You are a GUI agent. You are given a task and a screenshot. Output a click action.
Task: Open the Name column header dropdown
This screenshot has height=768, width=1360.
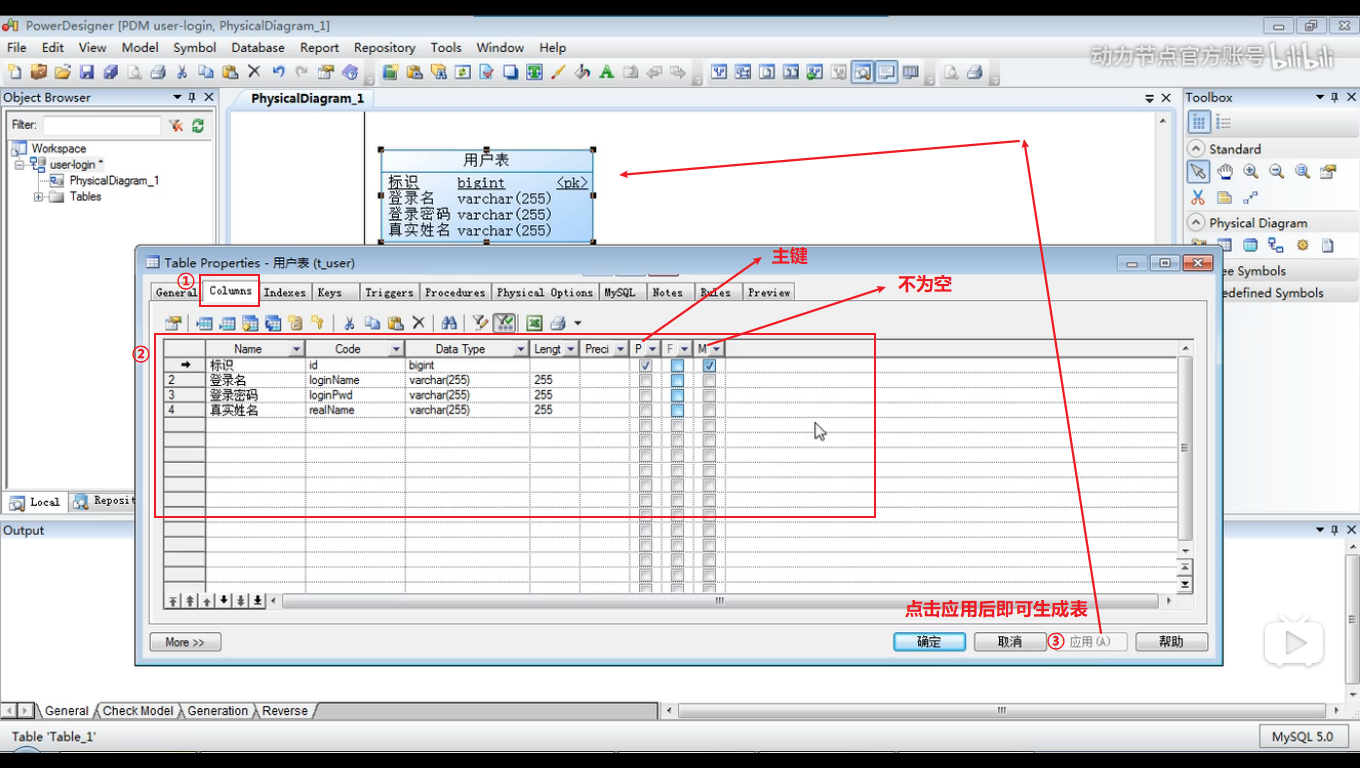click(x=296, y=349)
